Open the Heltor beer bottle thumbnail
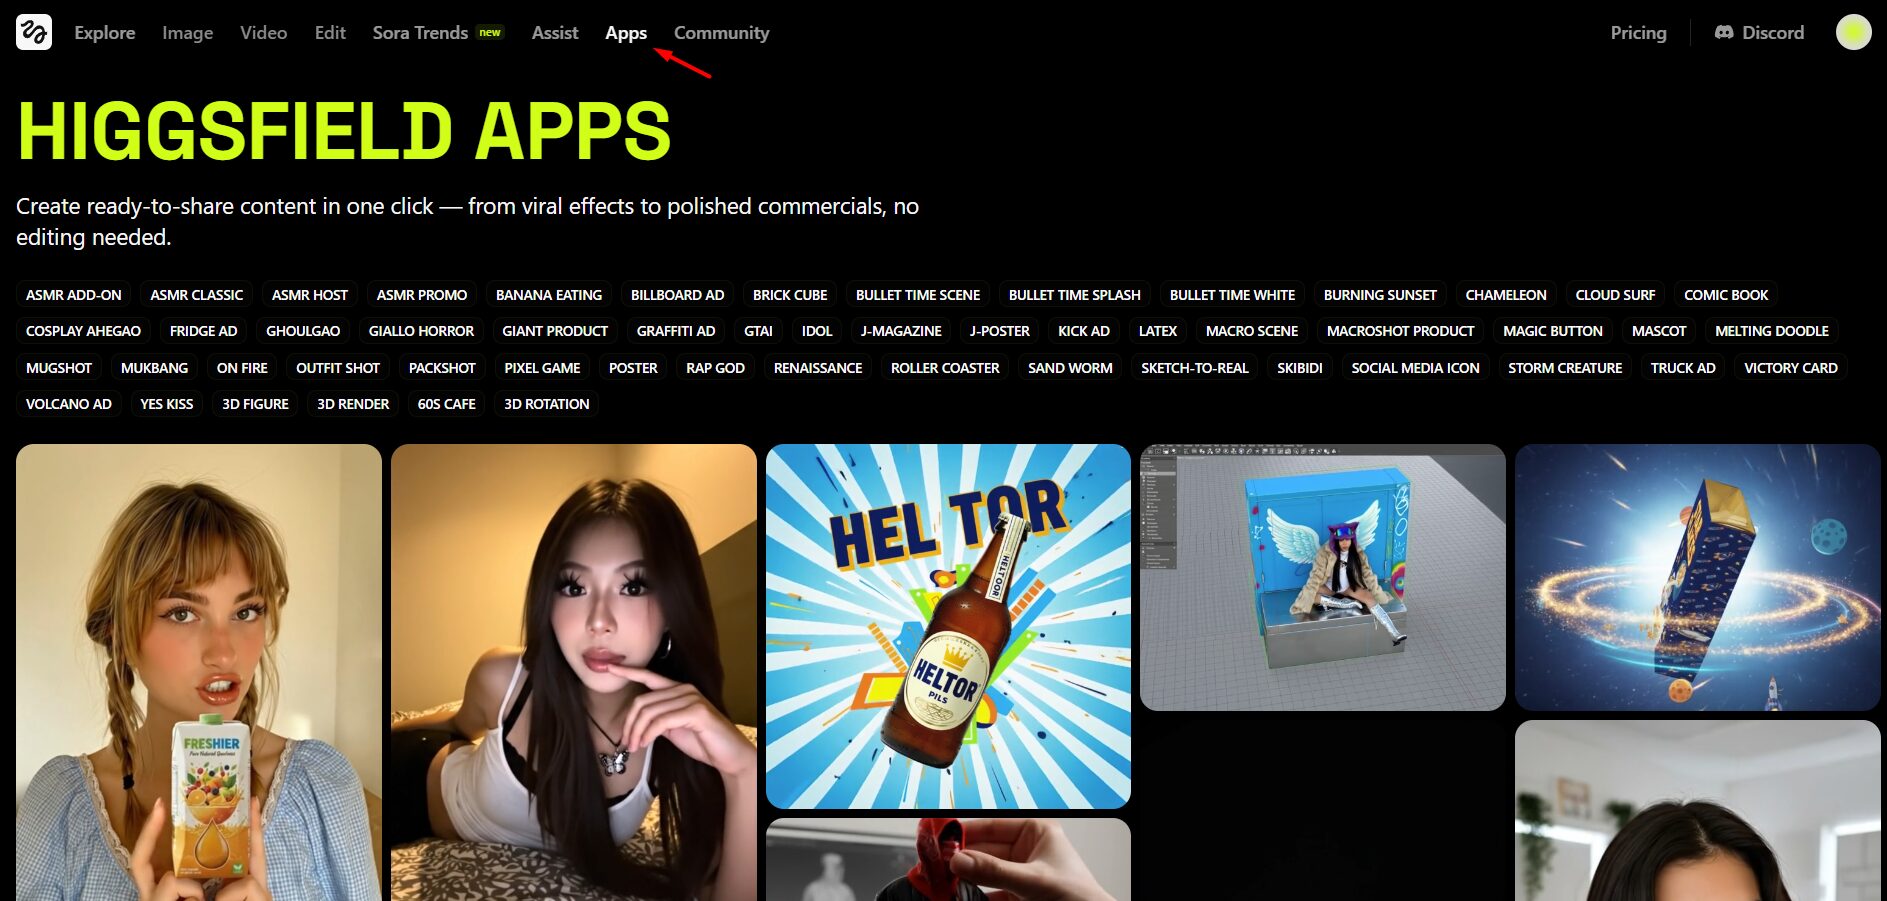 pyautogui.click(x=948, y=626)
